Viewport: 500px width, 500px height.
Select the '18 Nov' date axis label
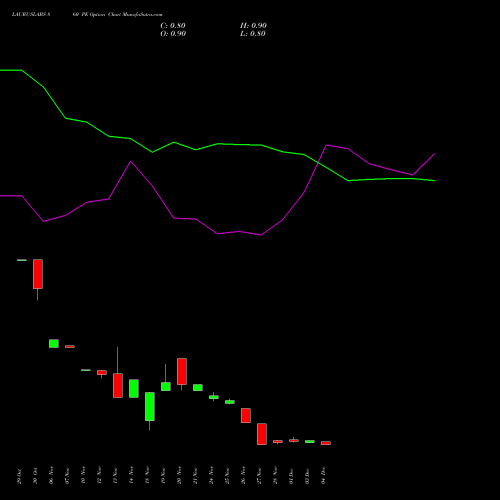[147, 476]
